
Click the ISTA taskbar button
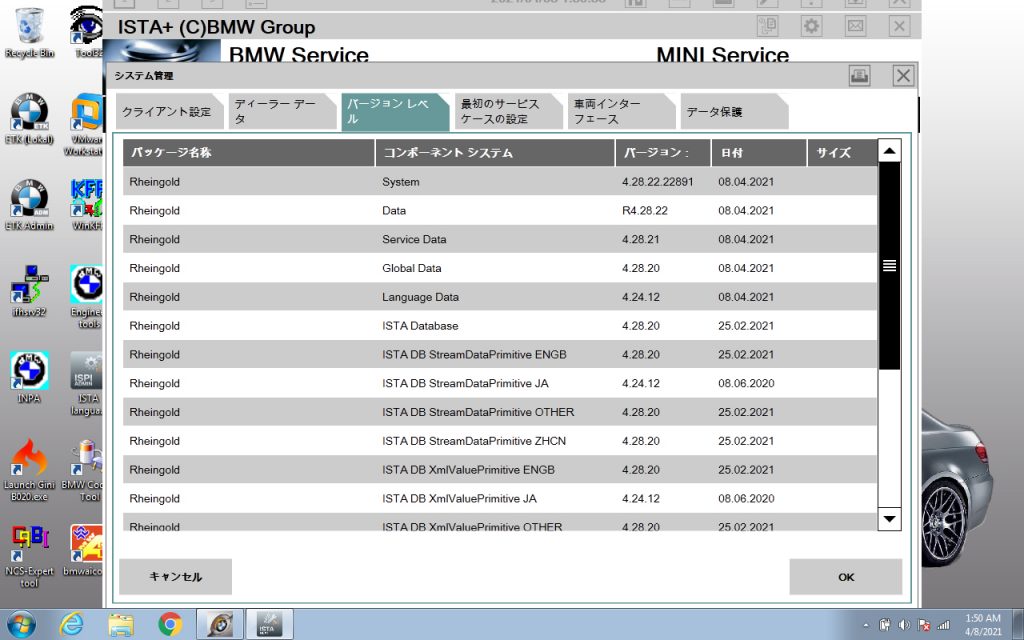pyautogui.click(x=269, y=624)
